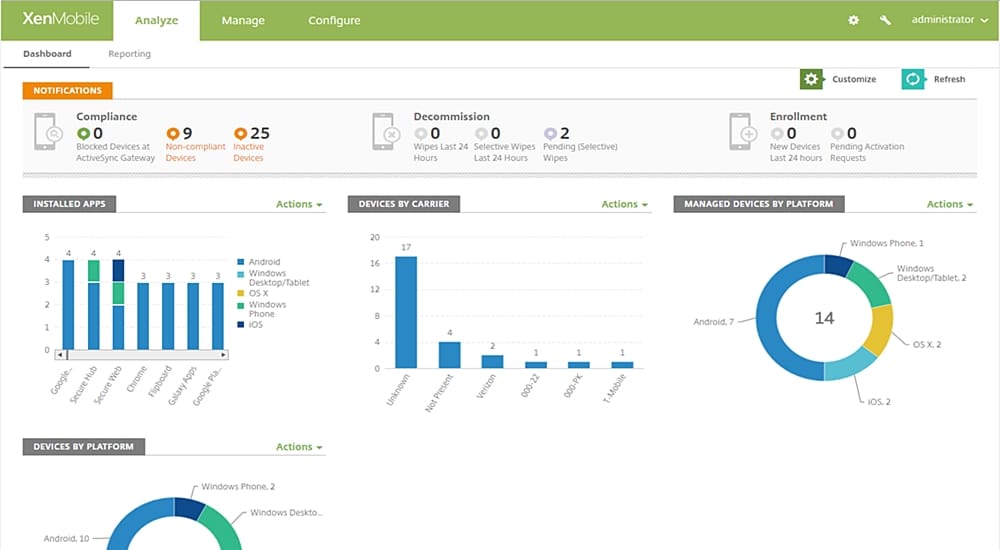Click the Pending Selective Wipes purple marker
Screen dimensions: 1000x550
click(x=550, y=133)
